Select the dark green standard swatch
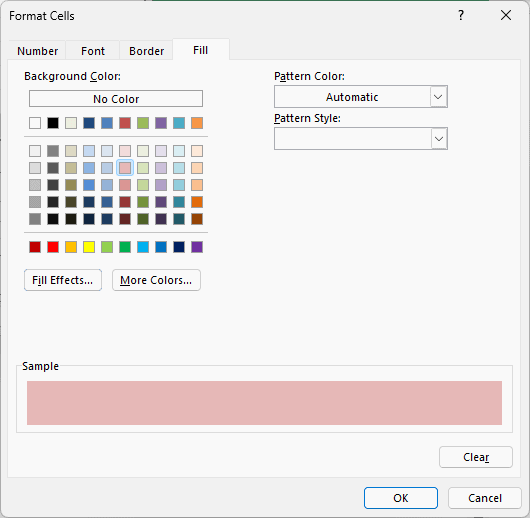 tap(125, 247)
